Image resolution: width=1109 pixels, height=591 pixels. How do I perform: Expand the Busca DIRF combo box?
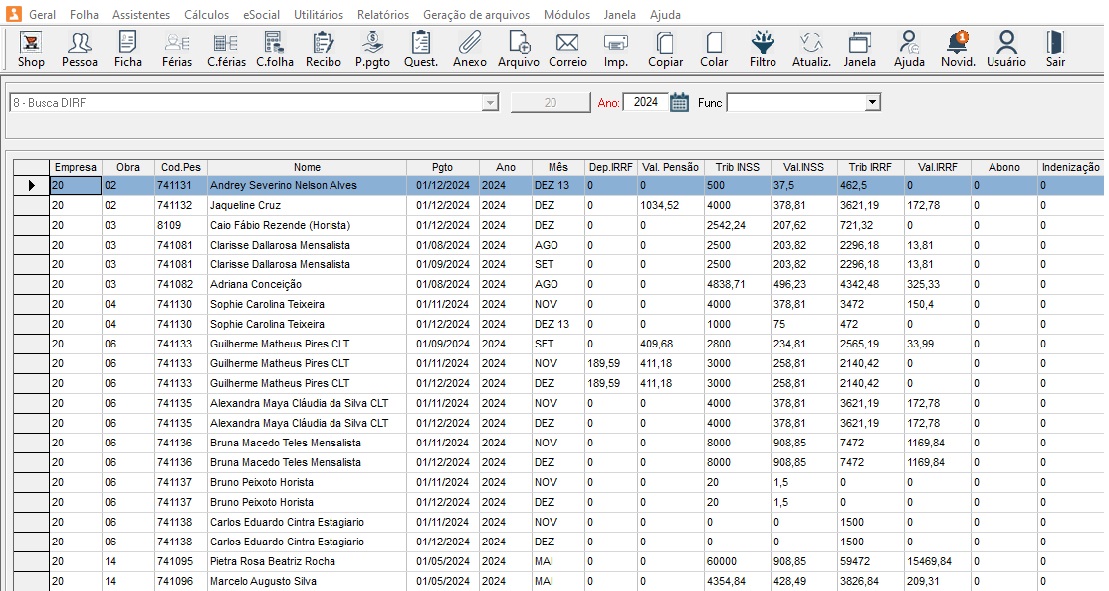490,103
